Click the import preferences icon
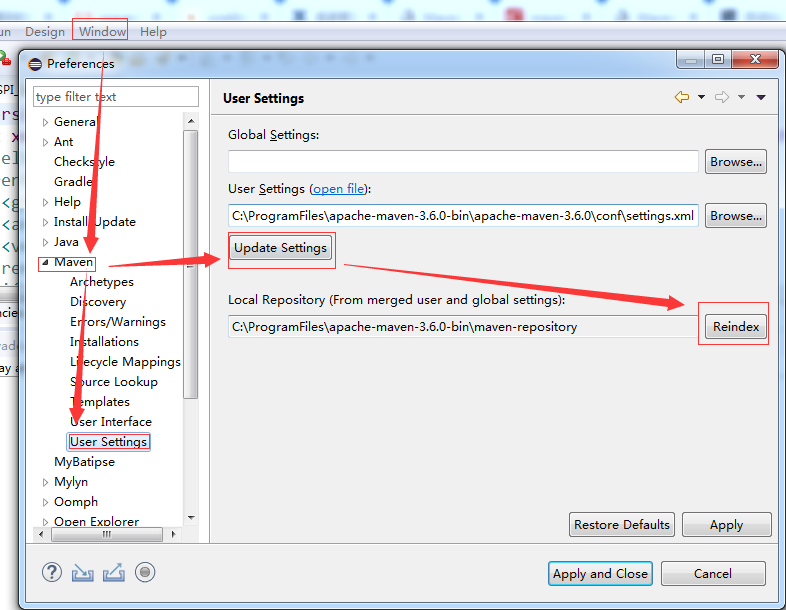Image resolution: width=786 pixels, height=610 pixels. (82, 572)
